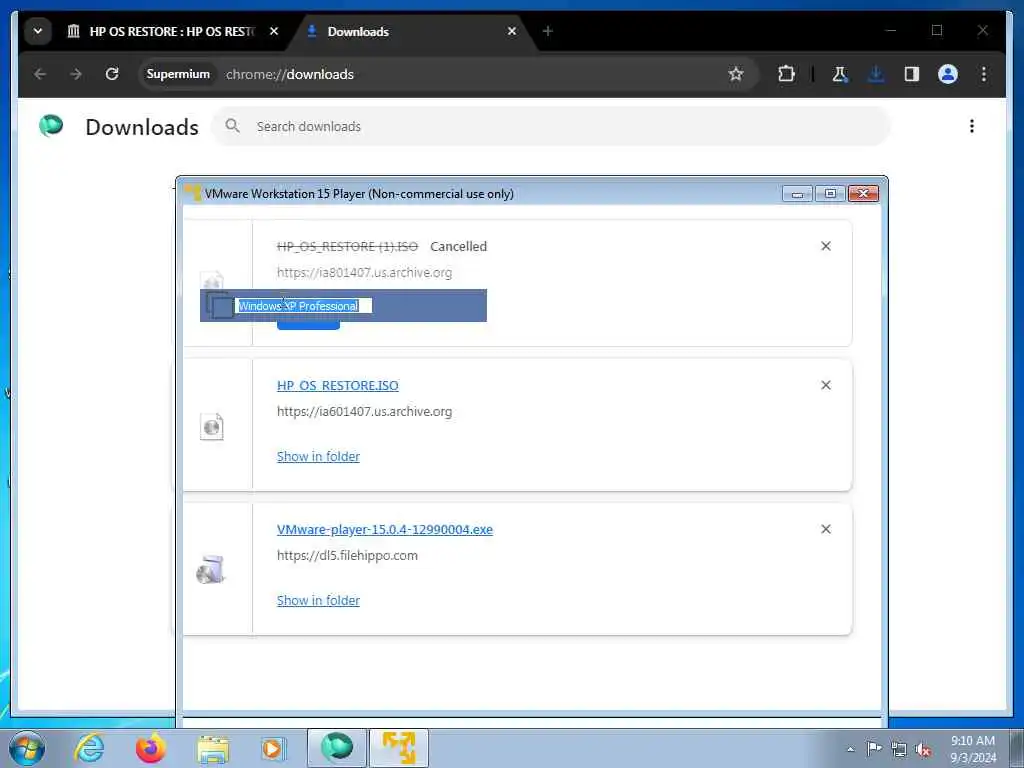Open Windows Explorer from taskbar
1024x768 pixels.
tap(213, 748)
